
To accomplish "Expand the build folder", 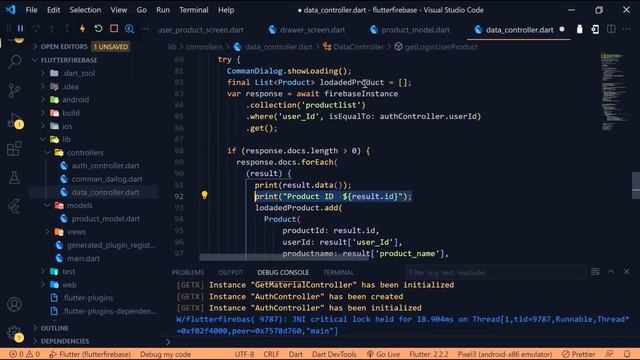I will click(x=71, y=113).
